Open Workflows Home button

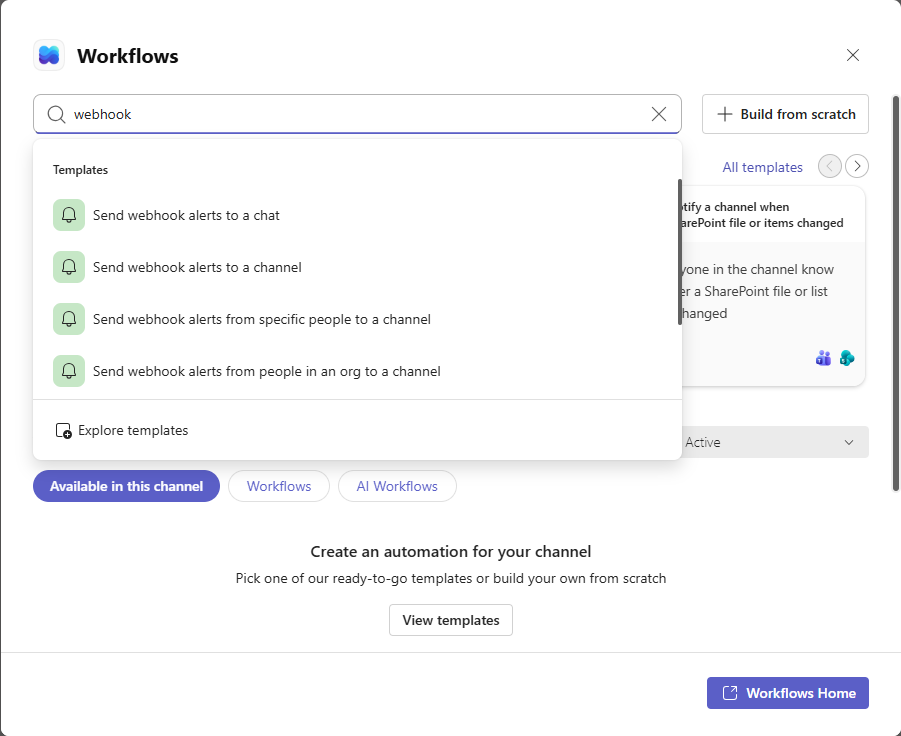788,693
